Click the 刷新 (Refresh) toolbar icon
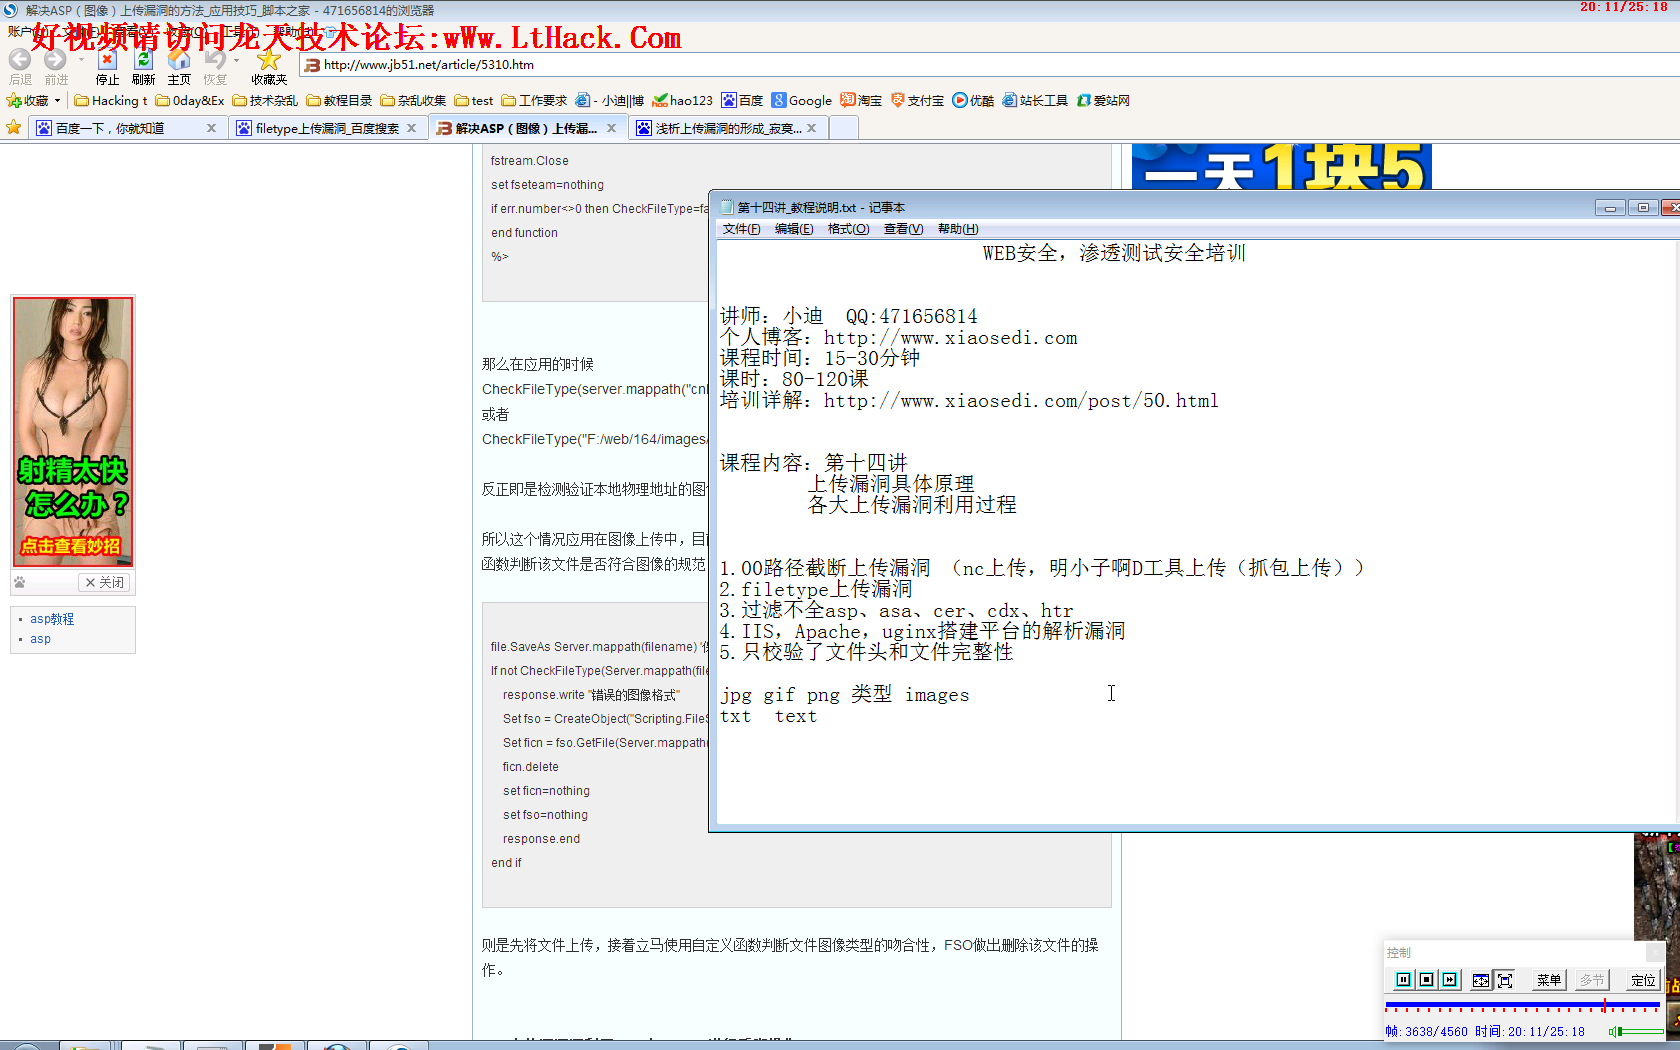The height and width of the screenshot is (1050, 1680). click(x=143, y=62)
